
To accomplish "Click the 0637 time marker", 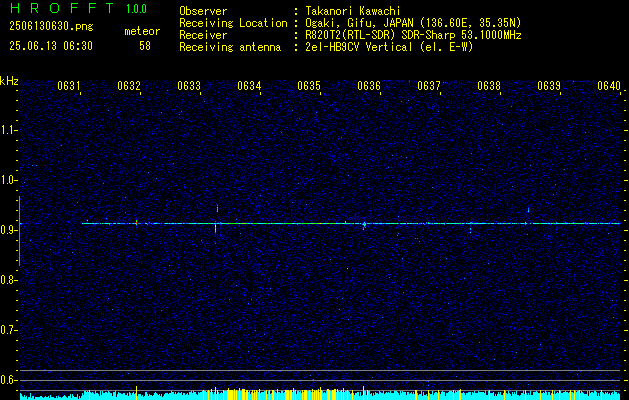I will click(x=429, y=85).
